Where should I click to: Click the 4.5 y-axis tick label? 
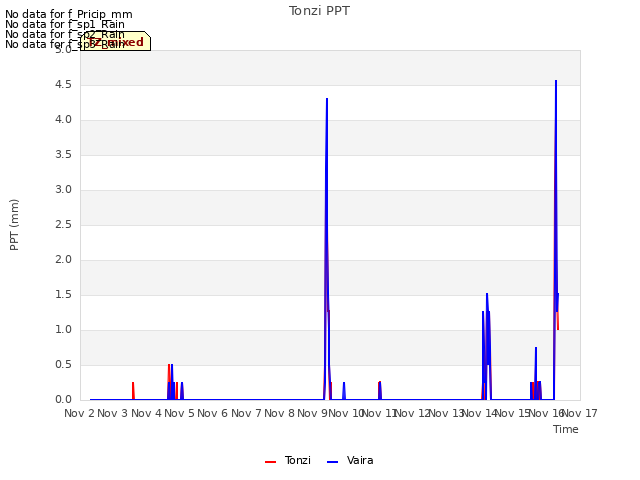(x=63, y=84)
